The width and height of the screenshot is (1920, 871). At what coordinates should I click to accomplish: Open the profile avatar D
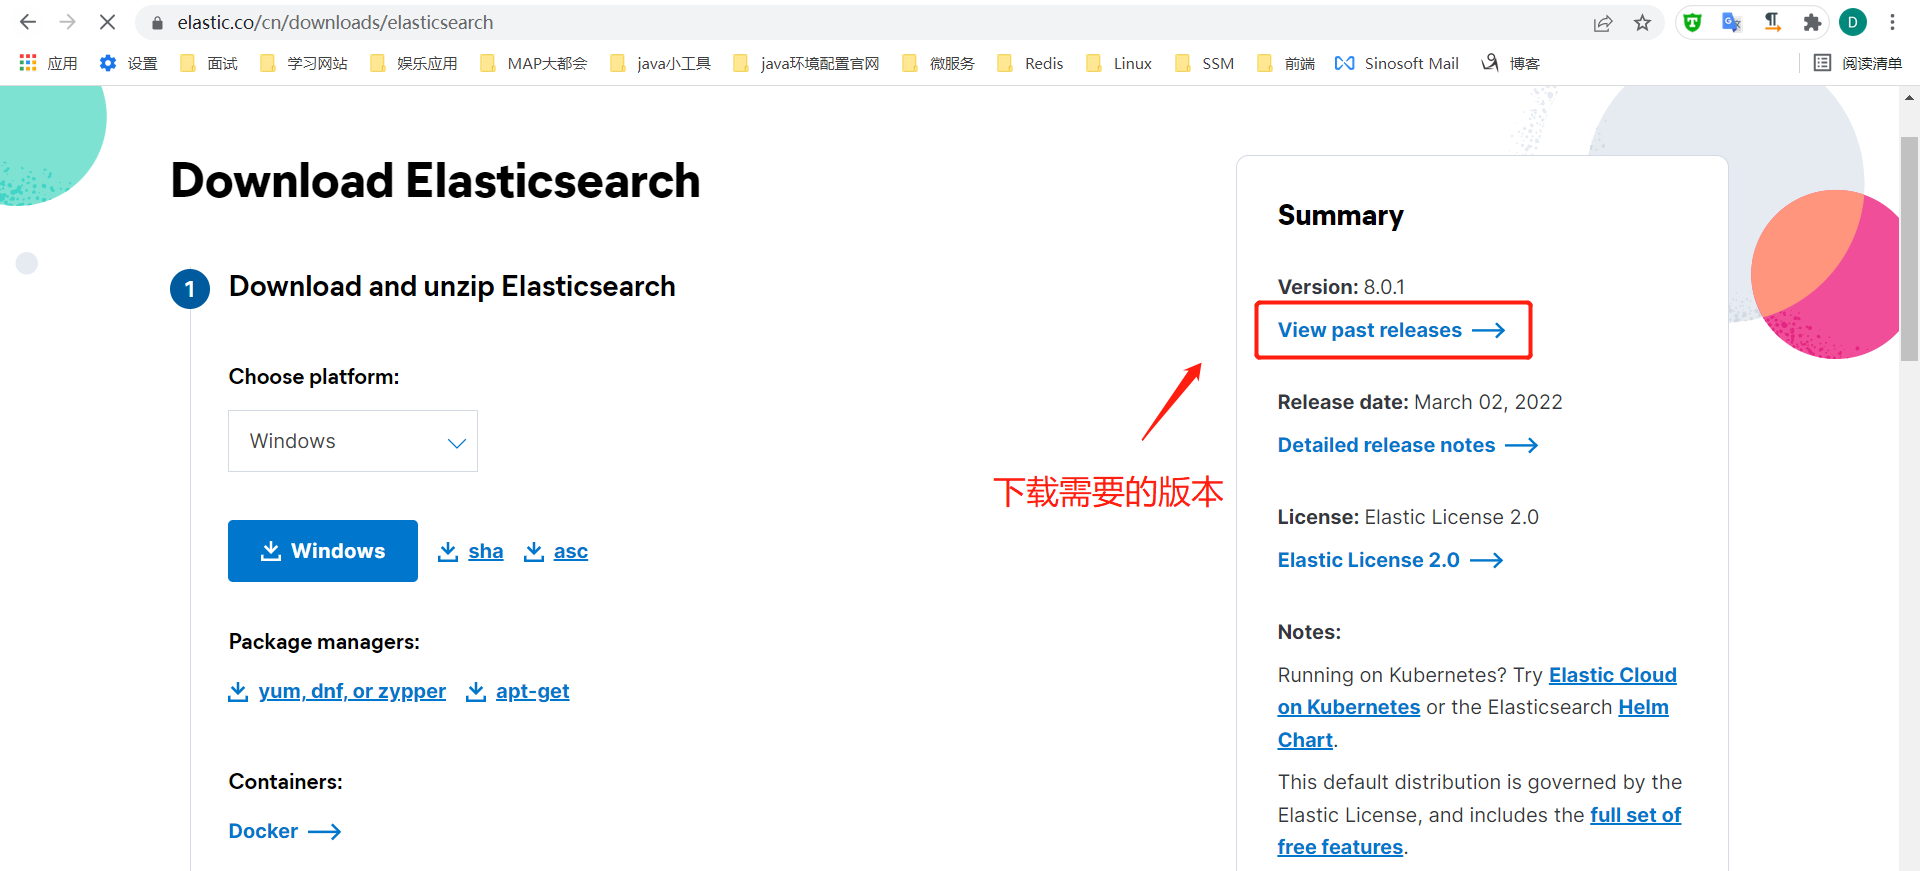(1852, 22)
